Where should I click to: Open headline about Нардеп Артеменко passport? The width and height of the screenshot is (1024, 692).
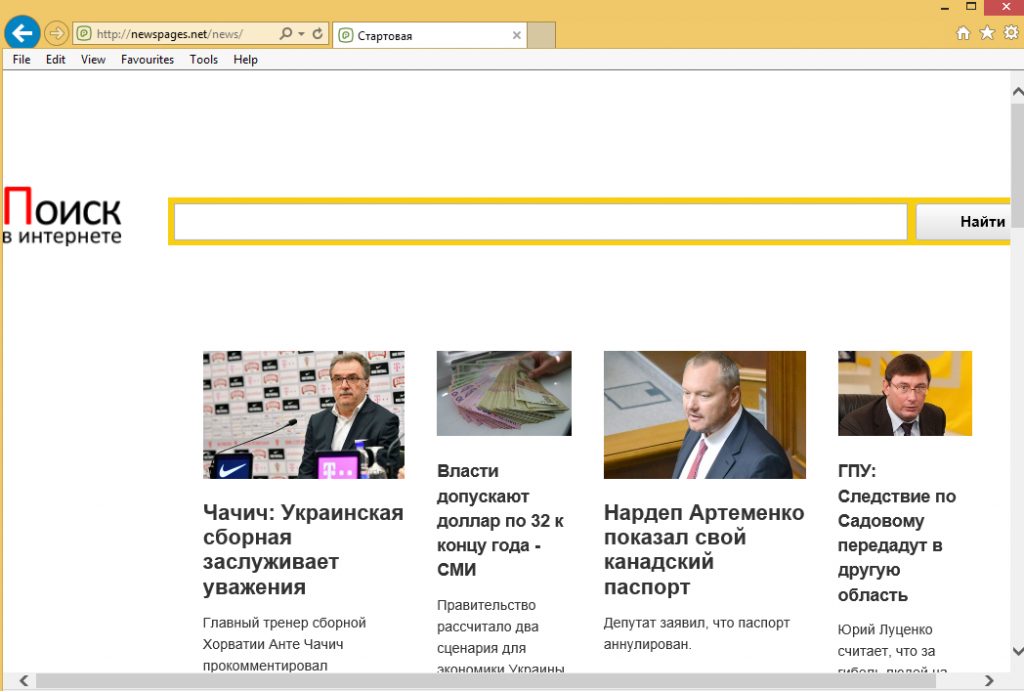[x=703, y=549]
